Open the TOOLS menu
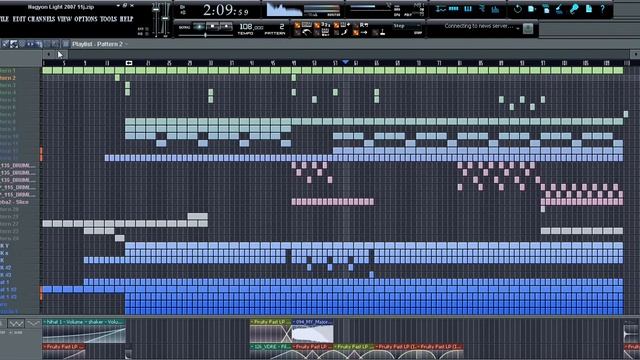This screenshot has height=360, width=640. coord(109,19)
